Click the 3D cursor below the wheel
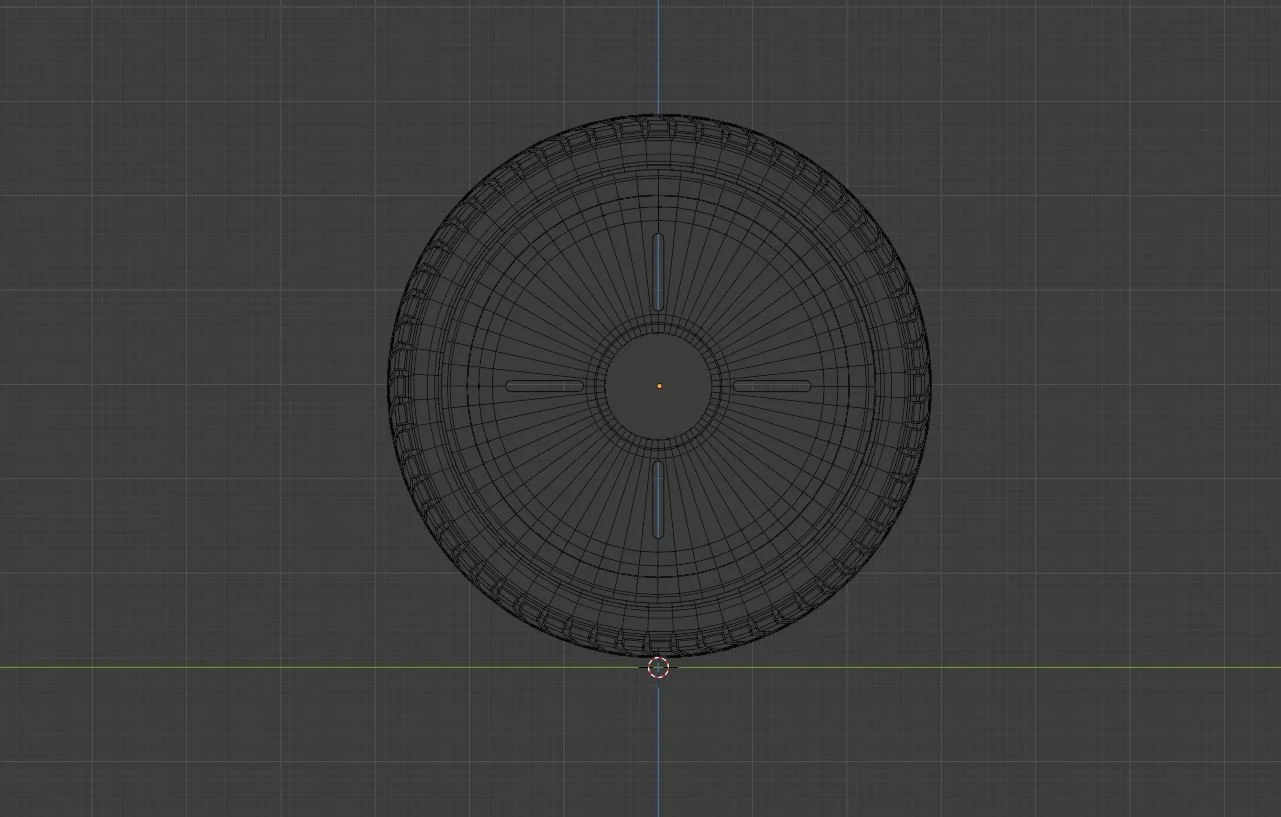 pyautogui.click(x=658, y=667)
